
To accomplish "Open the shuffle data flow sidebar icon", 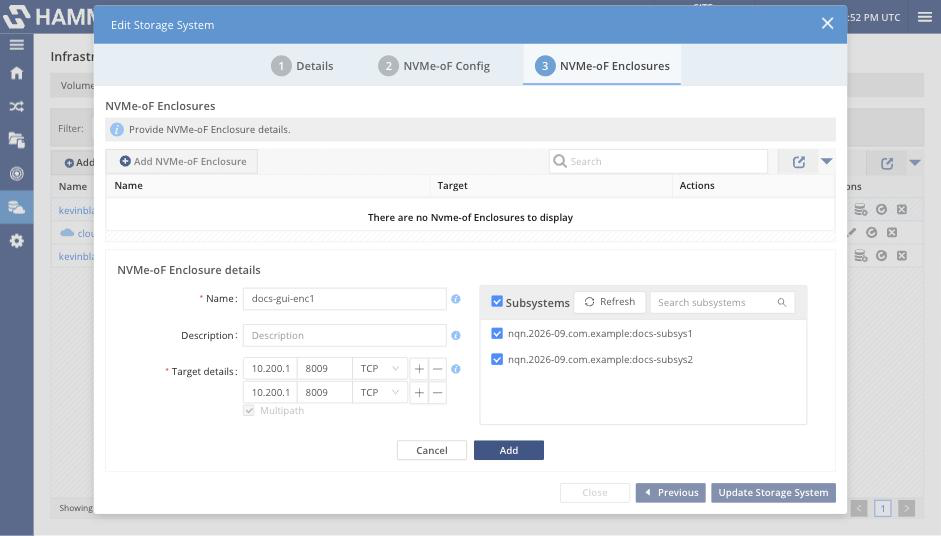I will 17,107.
